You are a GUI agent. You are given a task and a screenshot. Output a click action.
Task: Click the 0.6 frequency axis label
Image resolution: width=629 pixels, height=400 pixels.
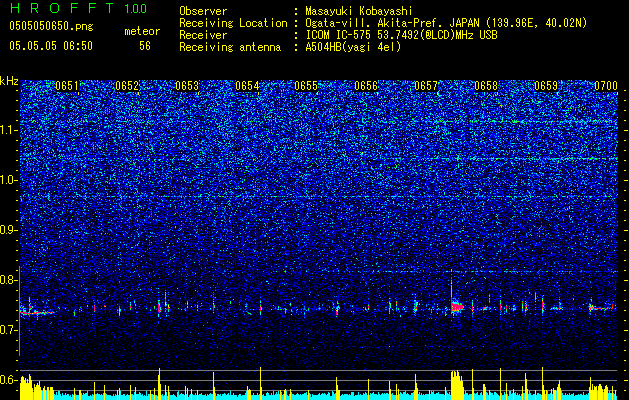pos(9,380)
